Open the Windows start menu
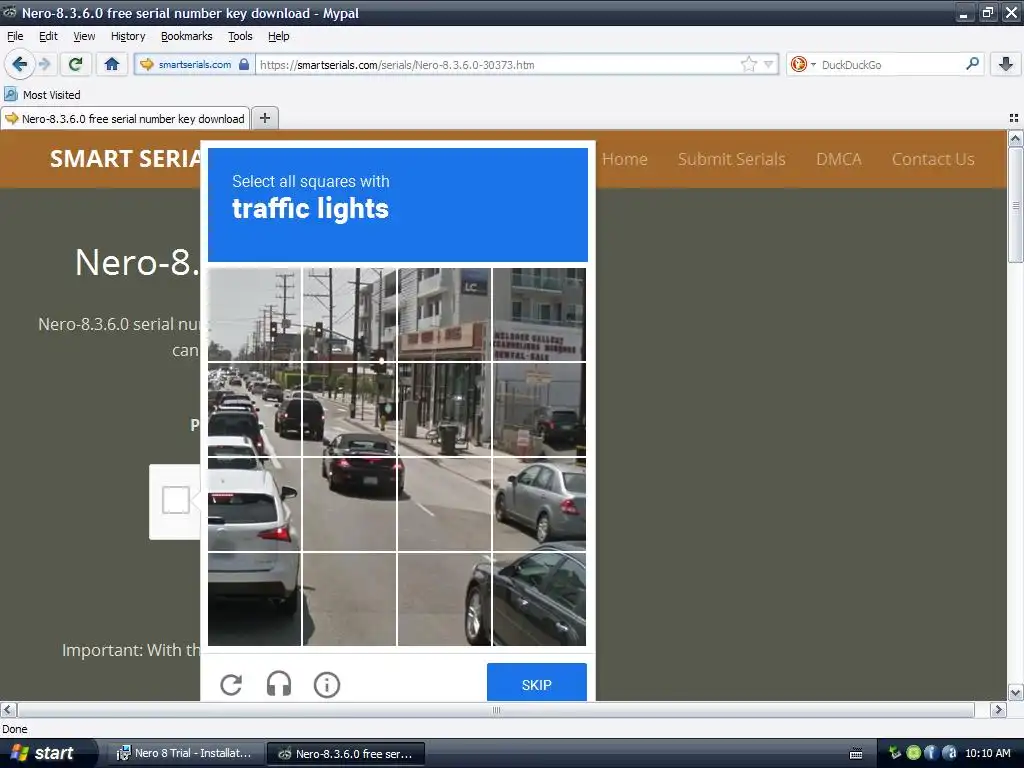Screen dimensions: 1024x768 (46, 753)
